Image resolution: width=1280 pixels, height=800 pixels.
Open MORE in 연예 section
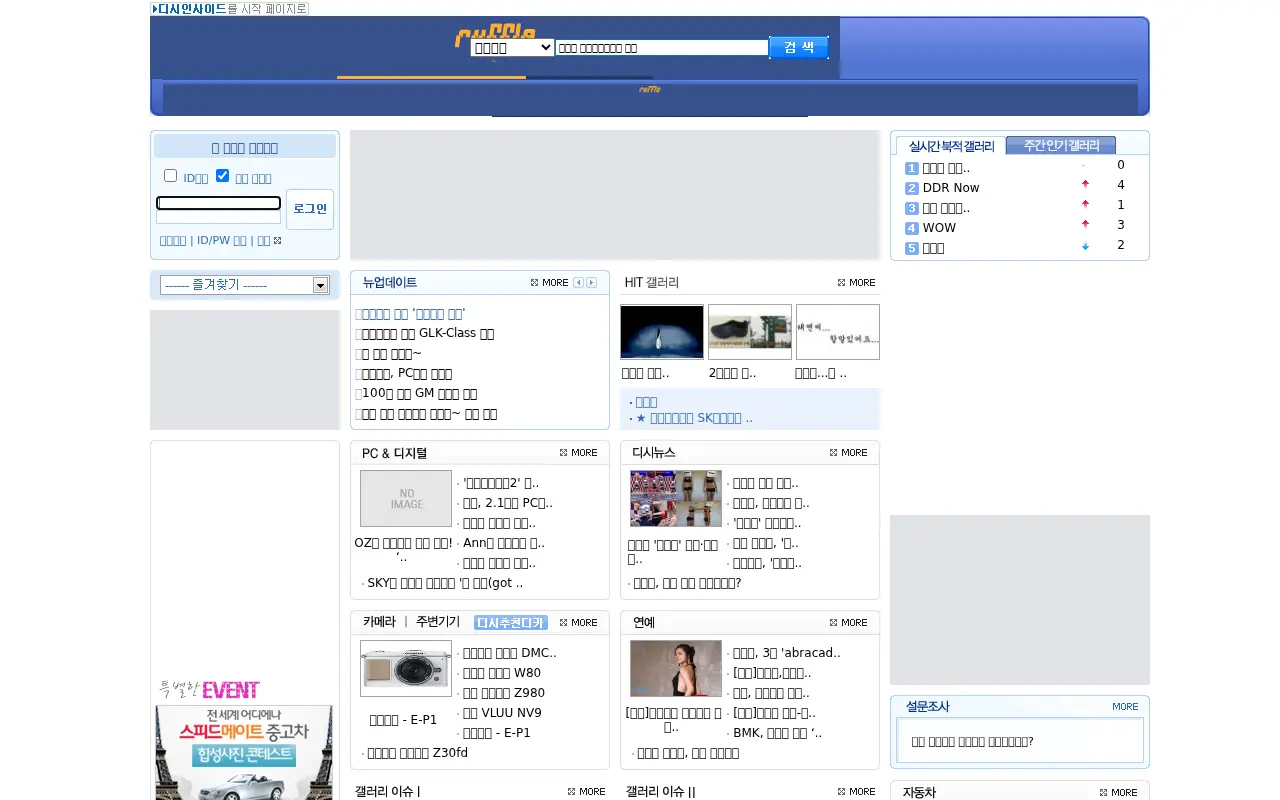click(x=848, y=623)
